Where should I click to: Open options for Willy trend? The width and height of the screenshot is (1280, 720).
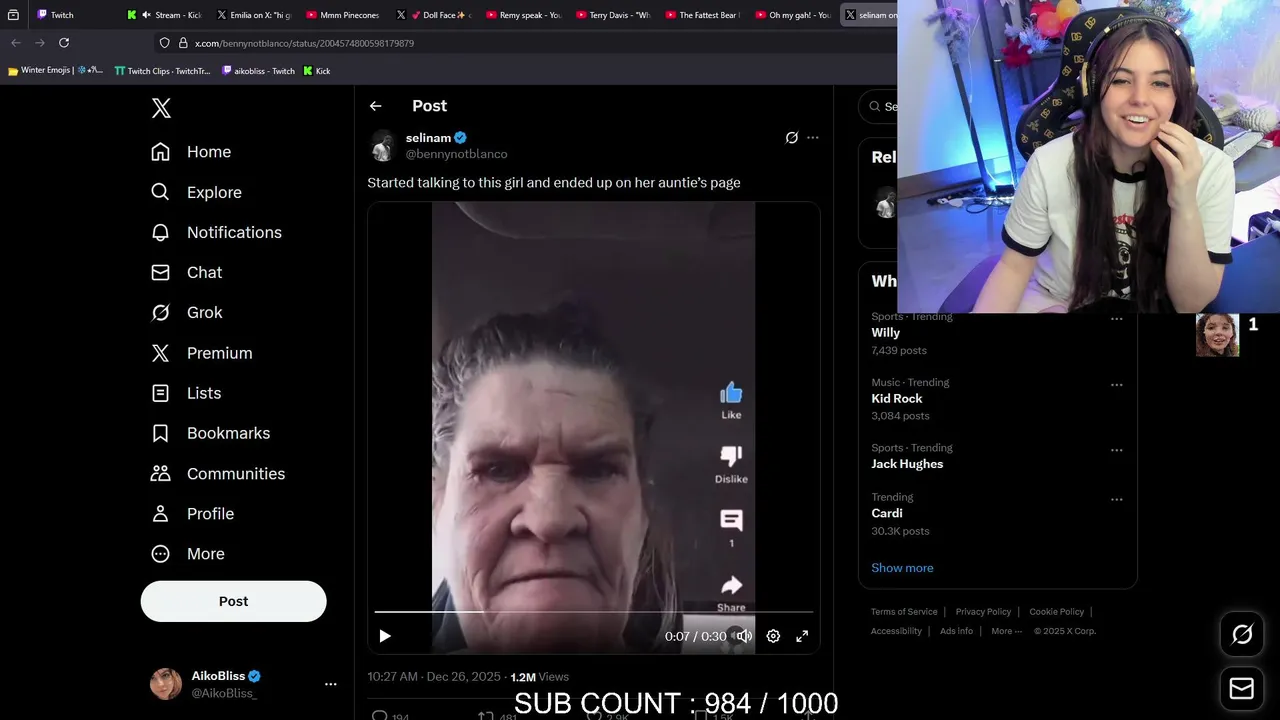[x=1117, y=319]
